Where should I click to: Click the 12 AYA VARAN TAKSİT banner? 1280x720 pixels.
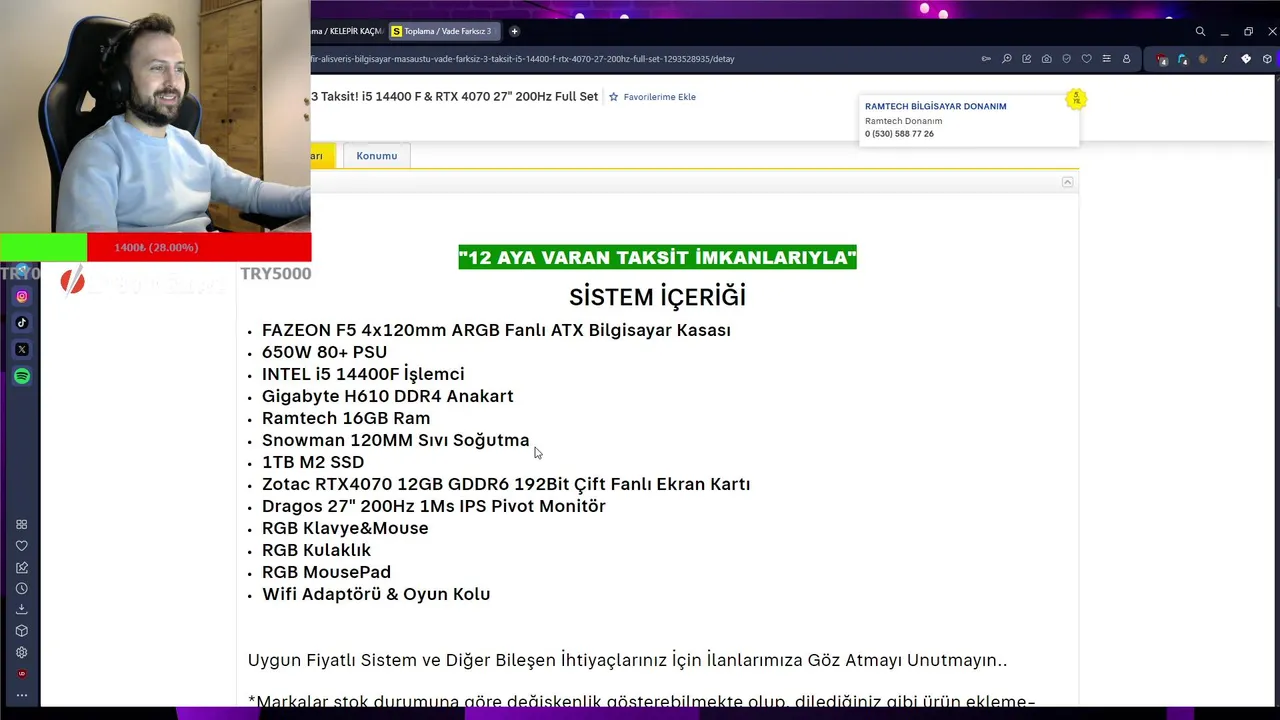[657, 257]
